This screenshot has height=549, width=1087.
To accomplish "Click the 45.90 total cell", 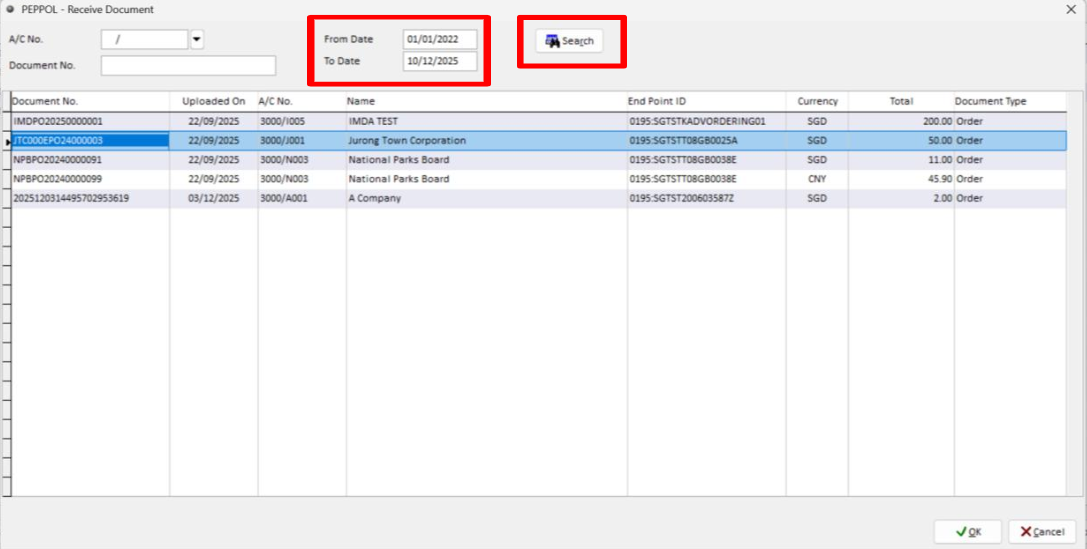I will pyautogui.click(x=901, y=179).
